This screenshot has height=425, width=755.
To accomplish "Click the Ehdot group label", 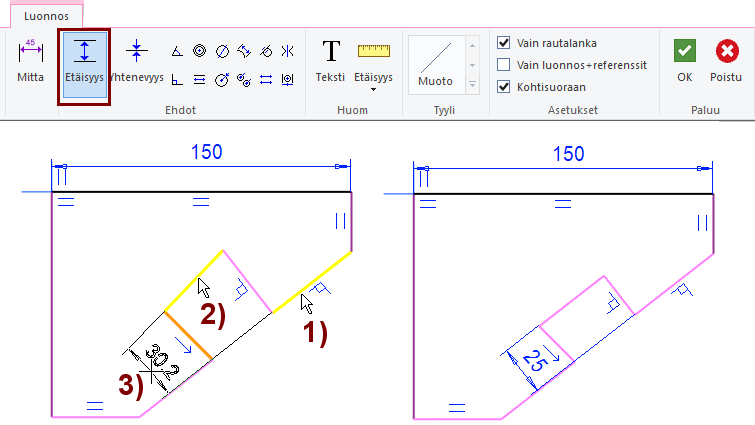I will [x=181, y=110].
